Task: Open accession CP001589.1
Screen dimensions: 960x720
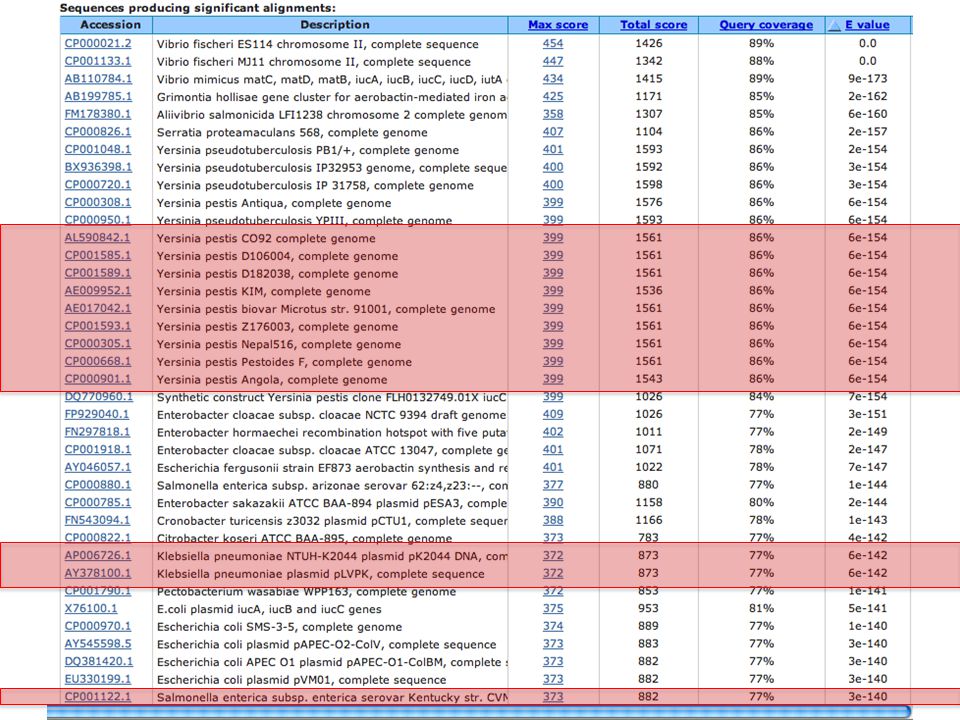Action: [98, 273]
